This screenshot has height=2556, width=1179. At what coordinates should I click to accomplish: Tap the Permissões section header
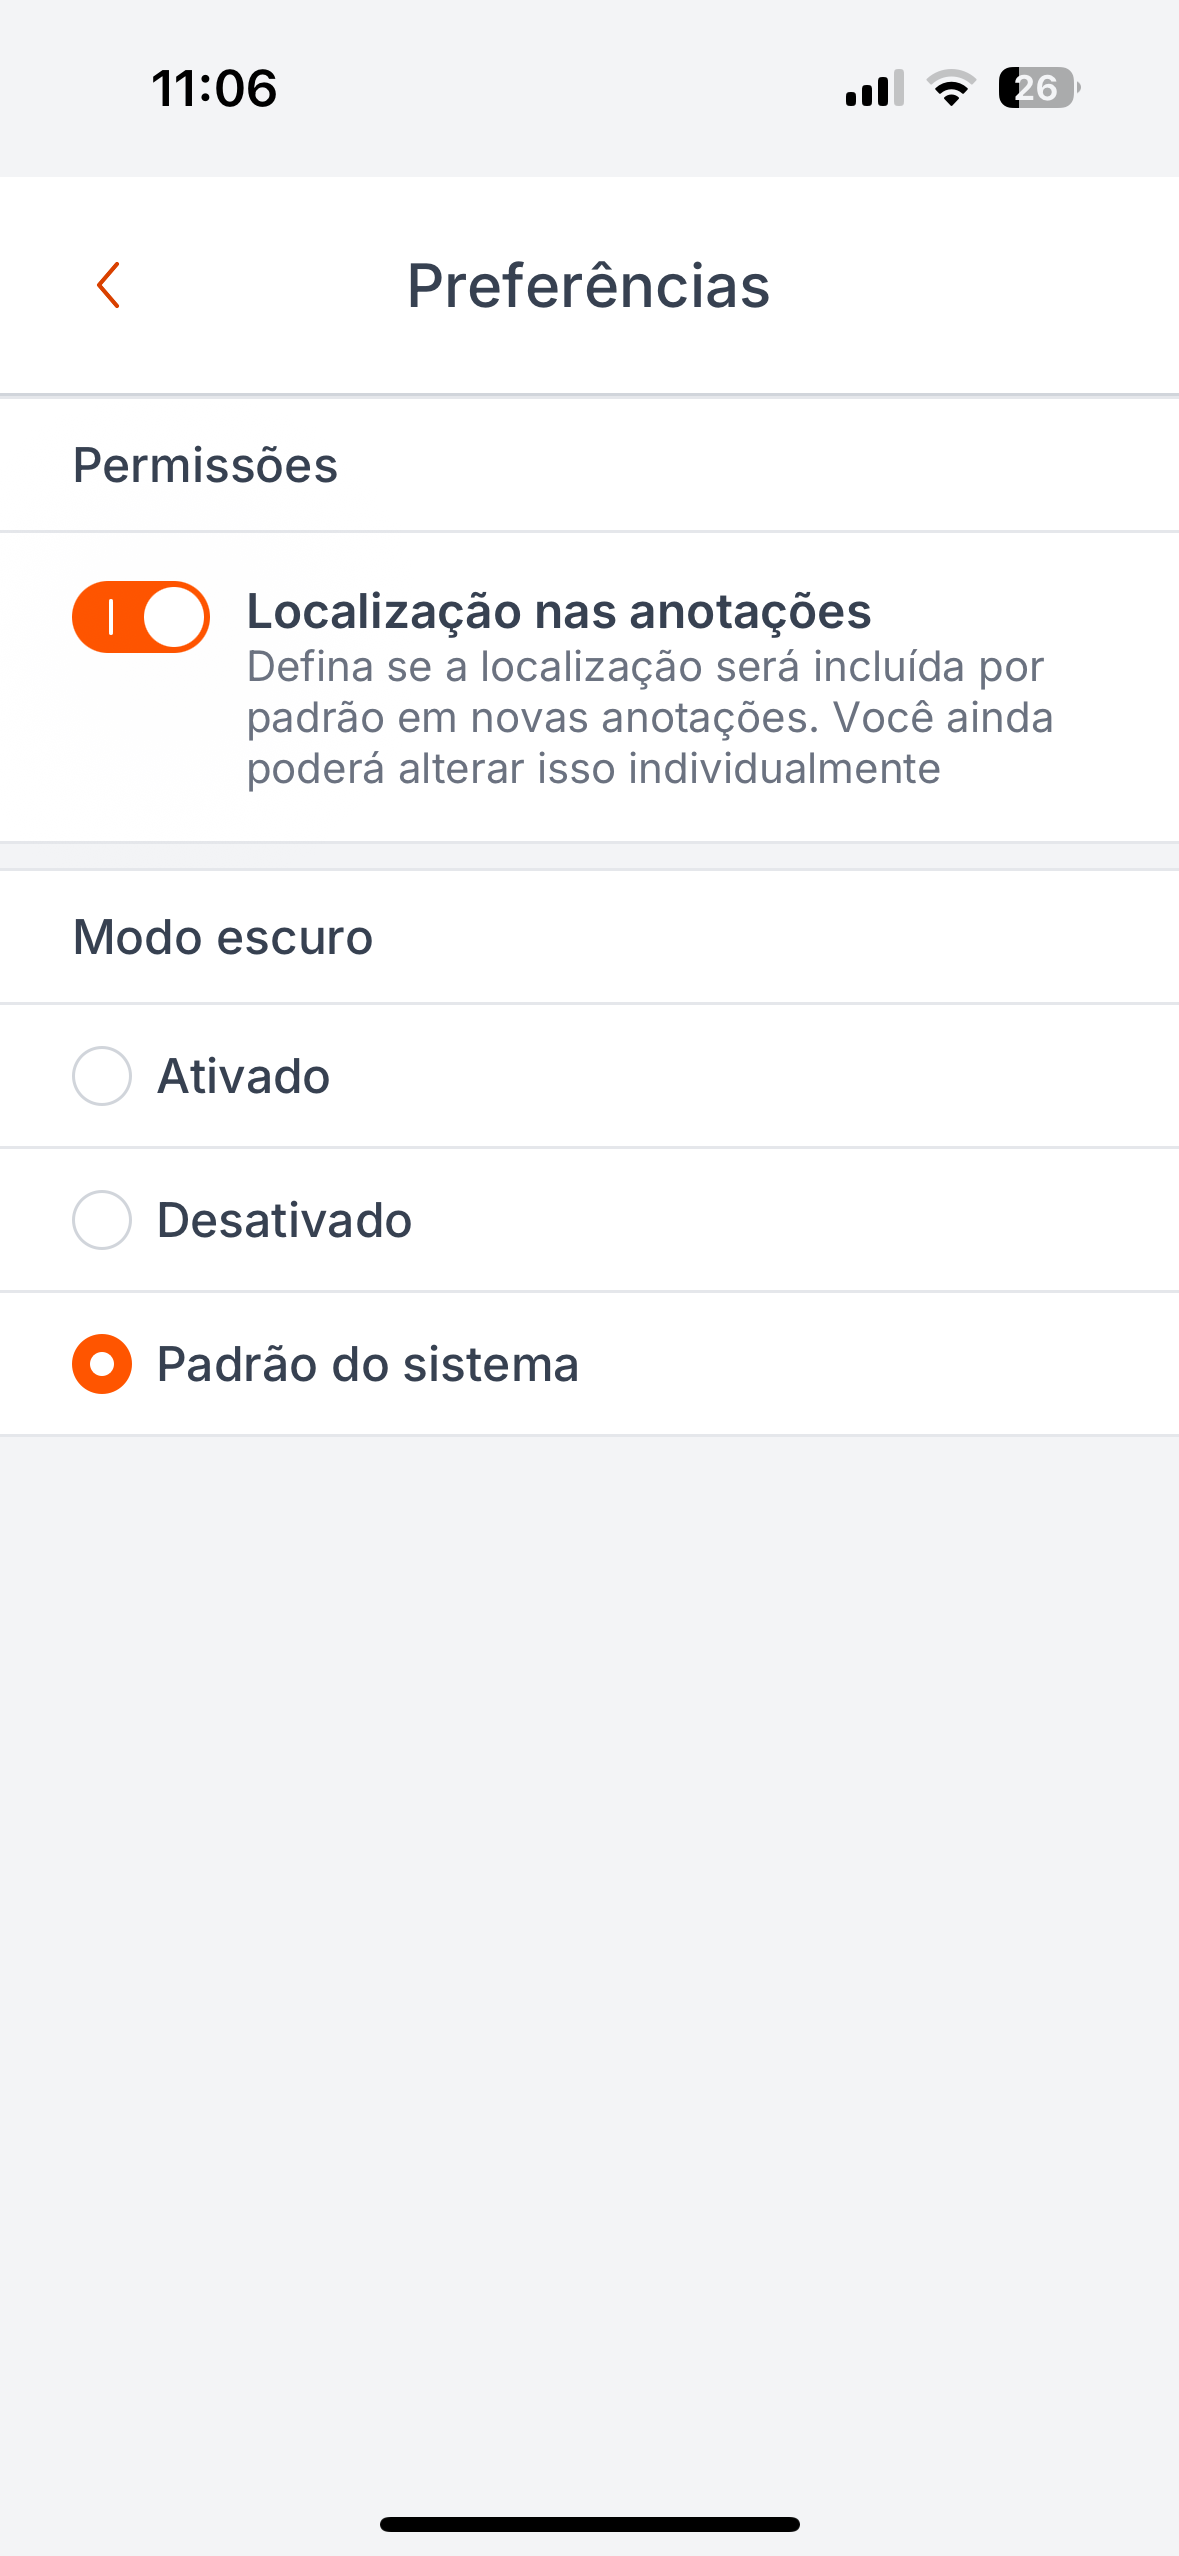point(206,466)
